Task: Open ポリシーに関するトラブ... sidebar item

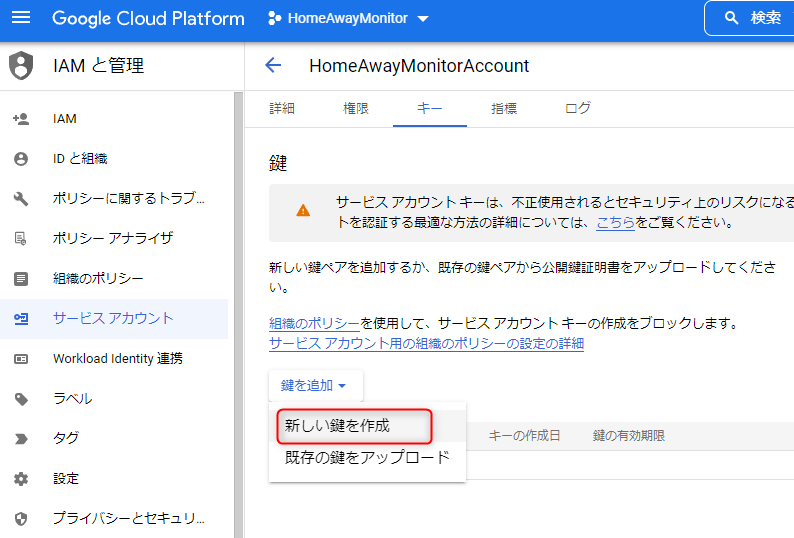Action: point(114,199)
